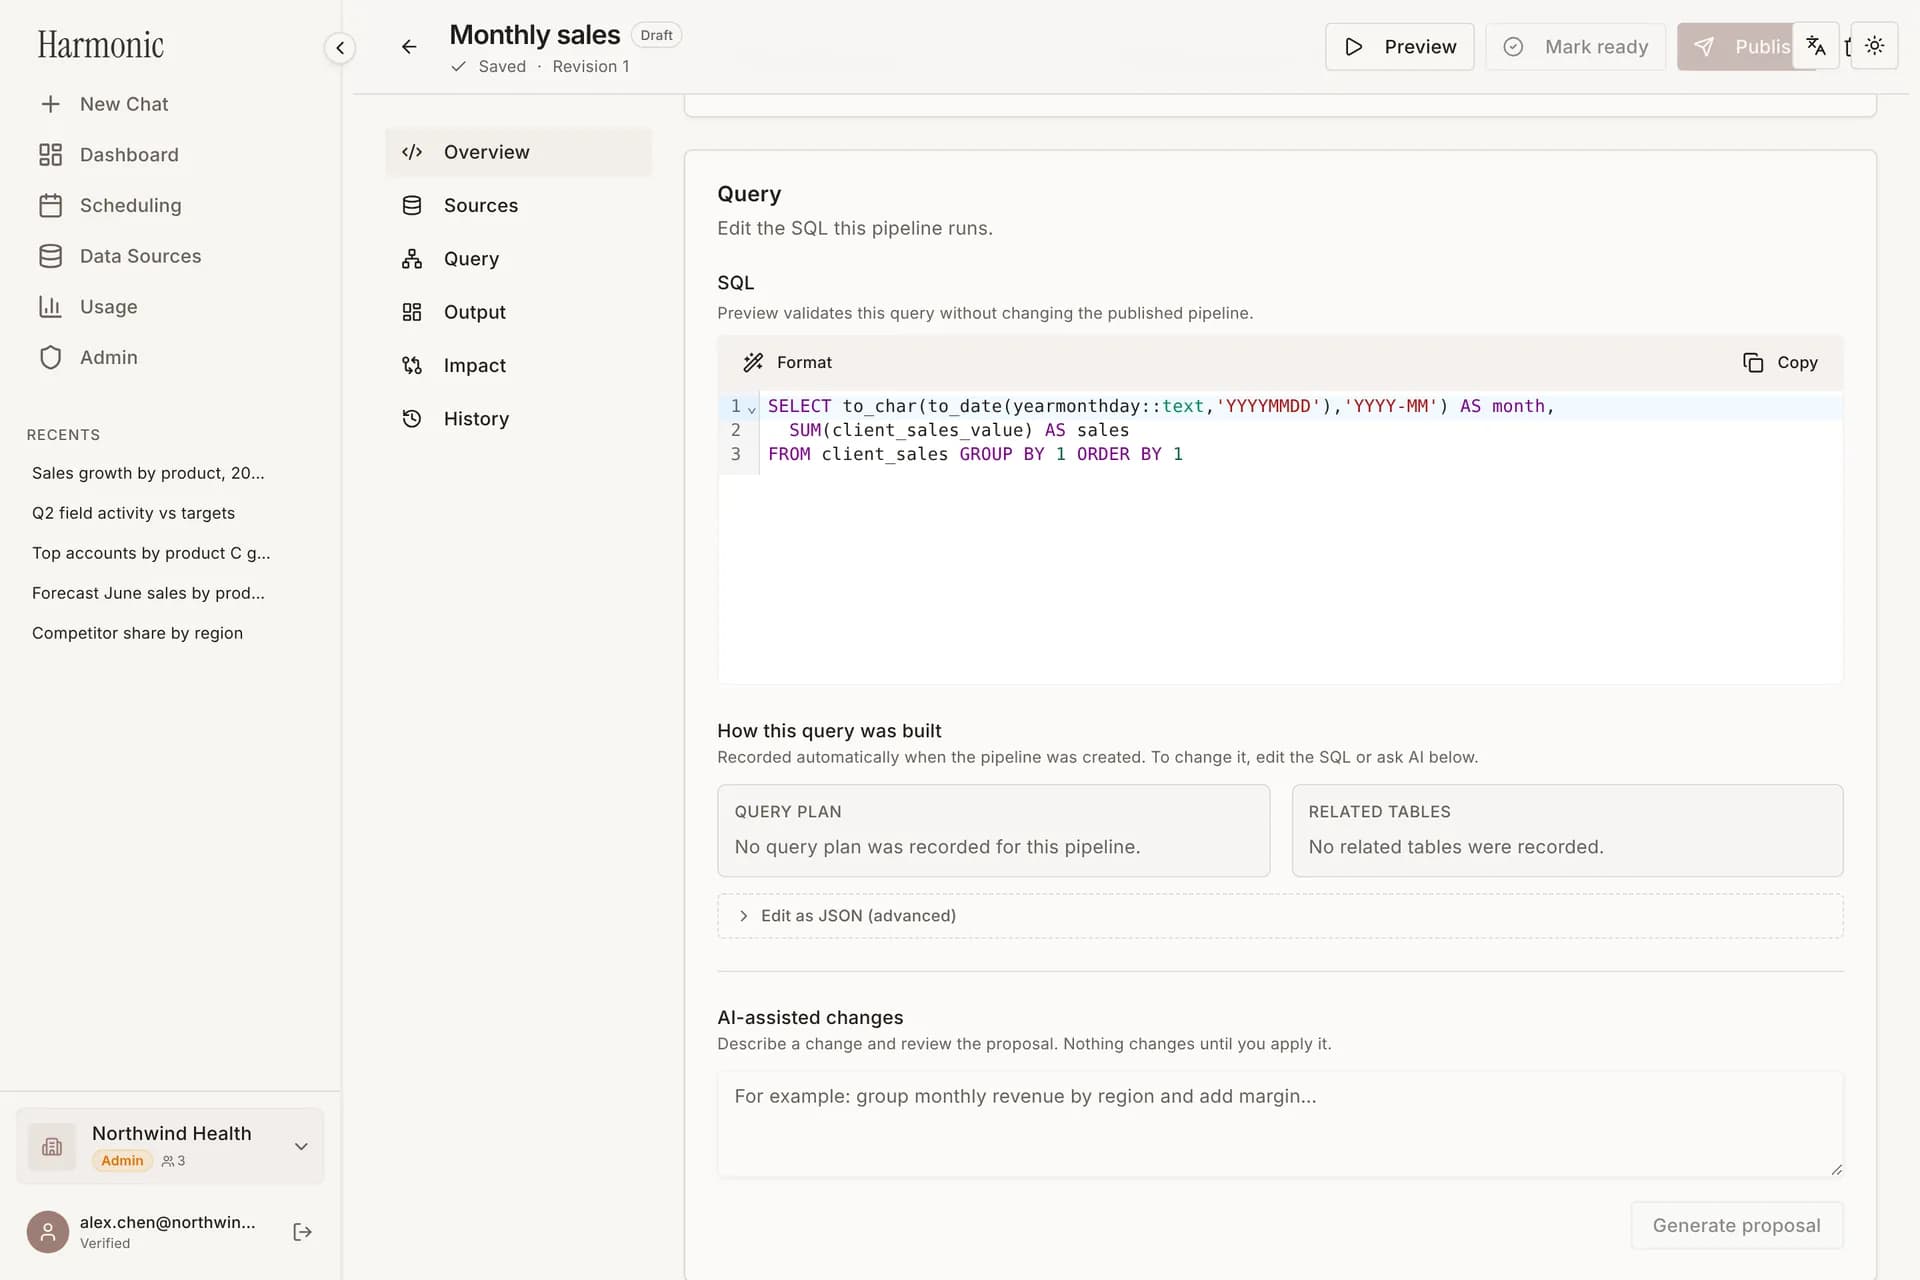Click the Sources database icon

[x=412, y=205]
